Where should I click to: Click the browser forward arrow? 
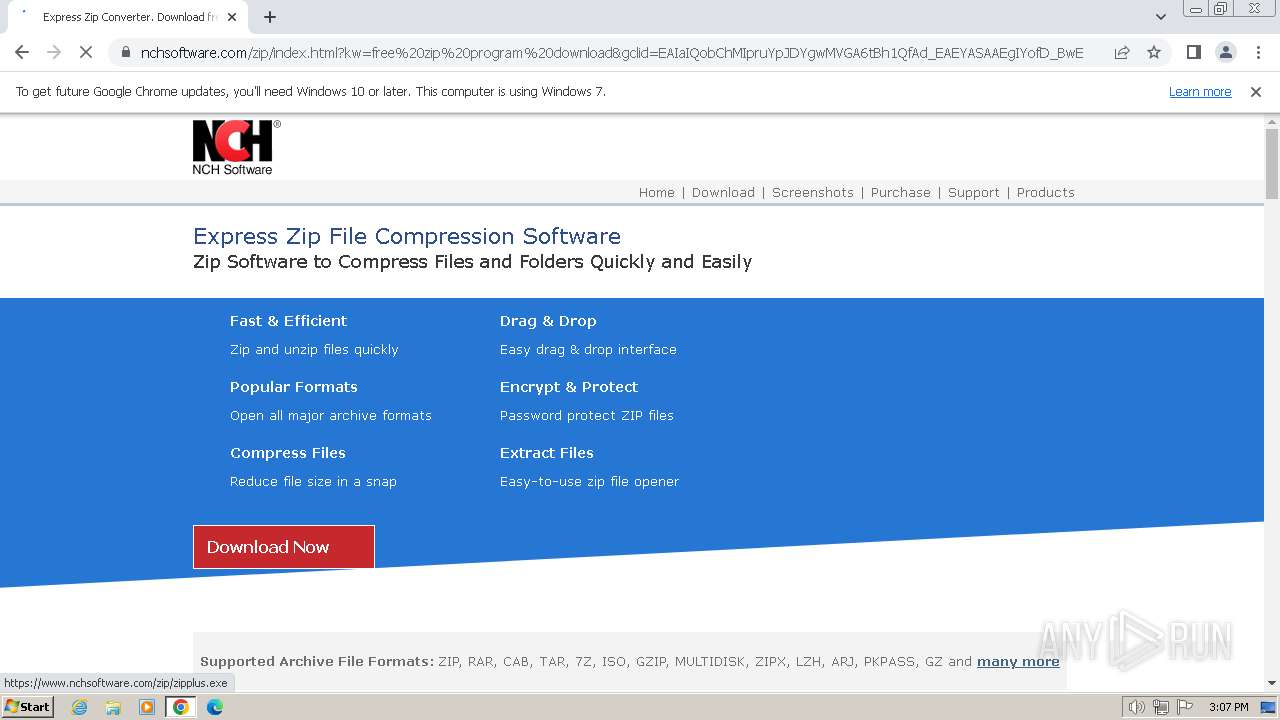tap(54, 52)
